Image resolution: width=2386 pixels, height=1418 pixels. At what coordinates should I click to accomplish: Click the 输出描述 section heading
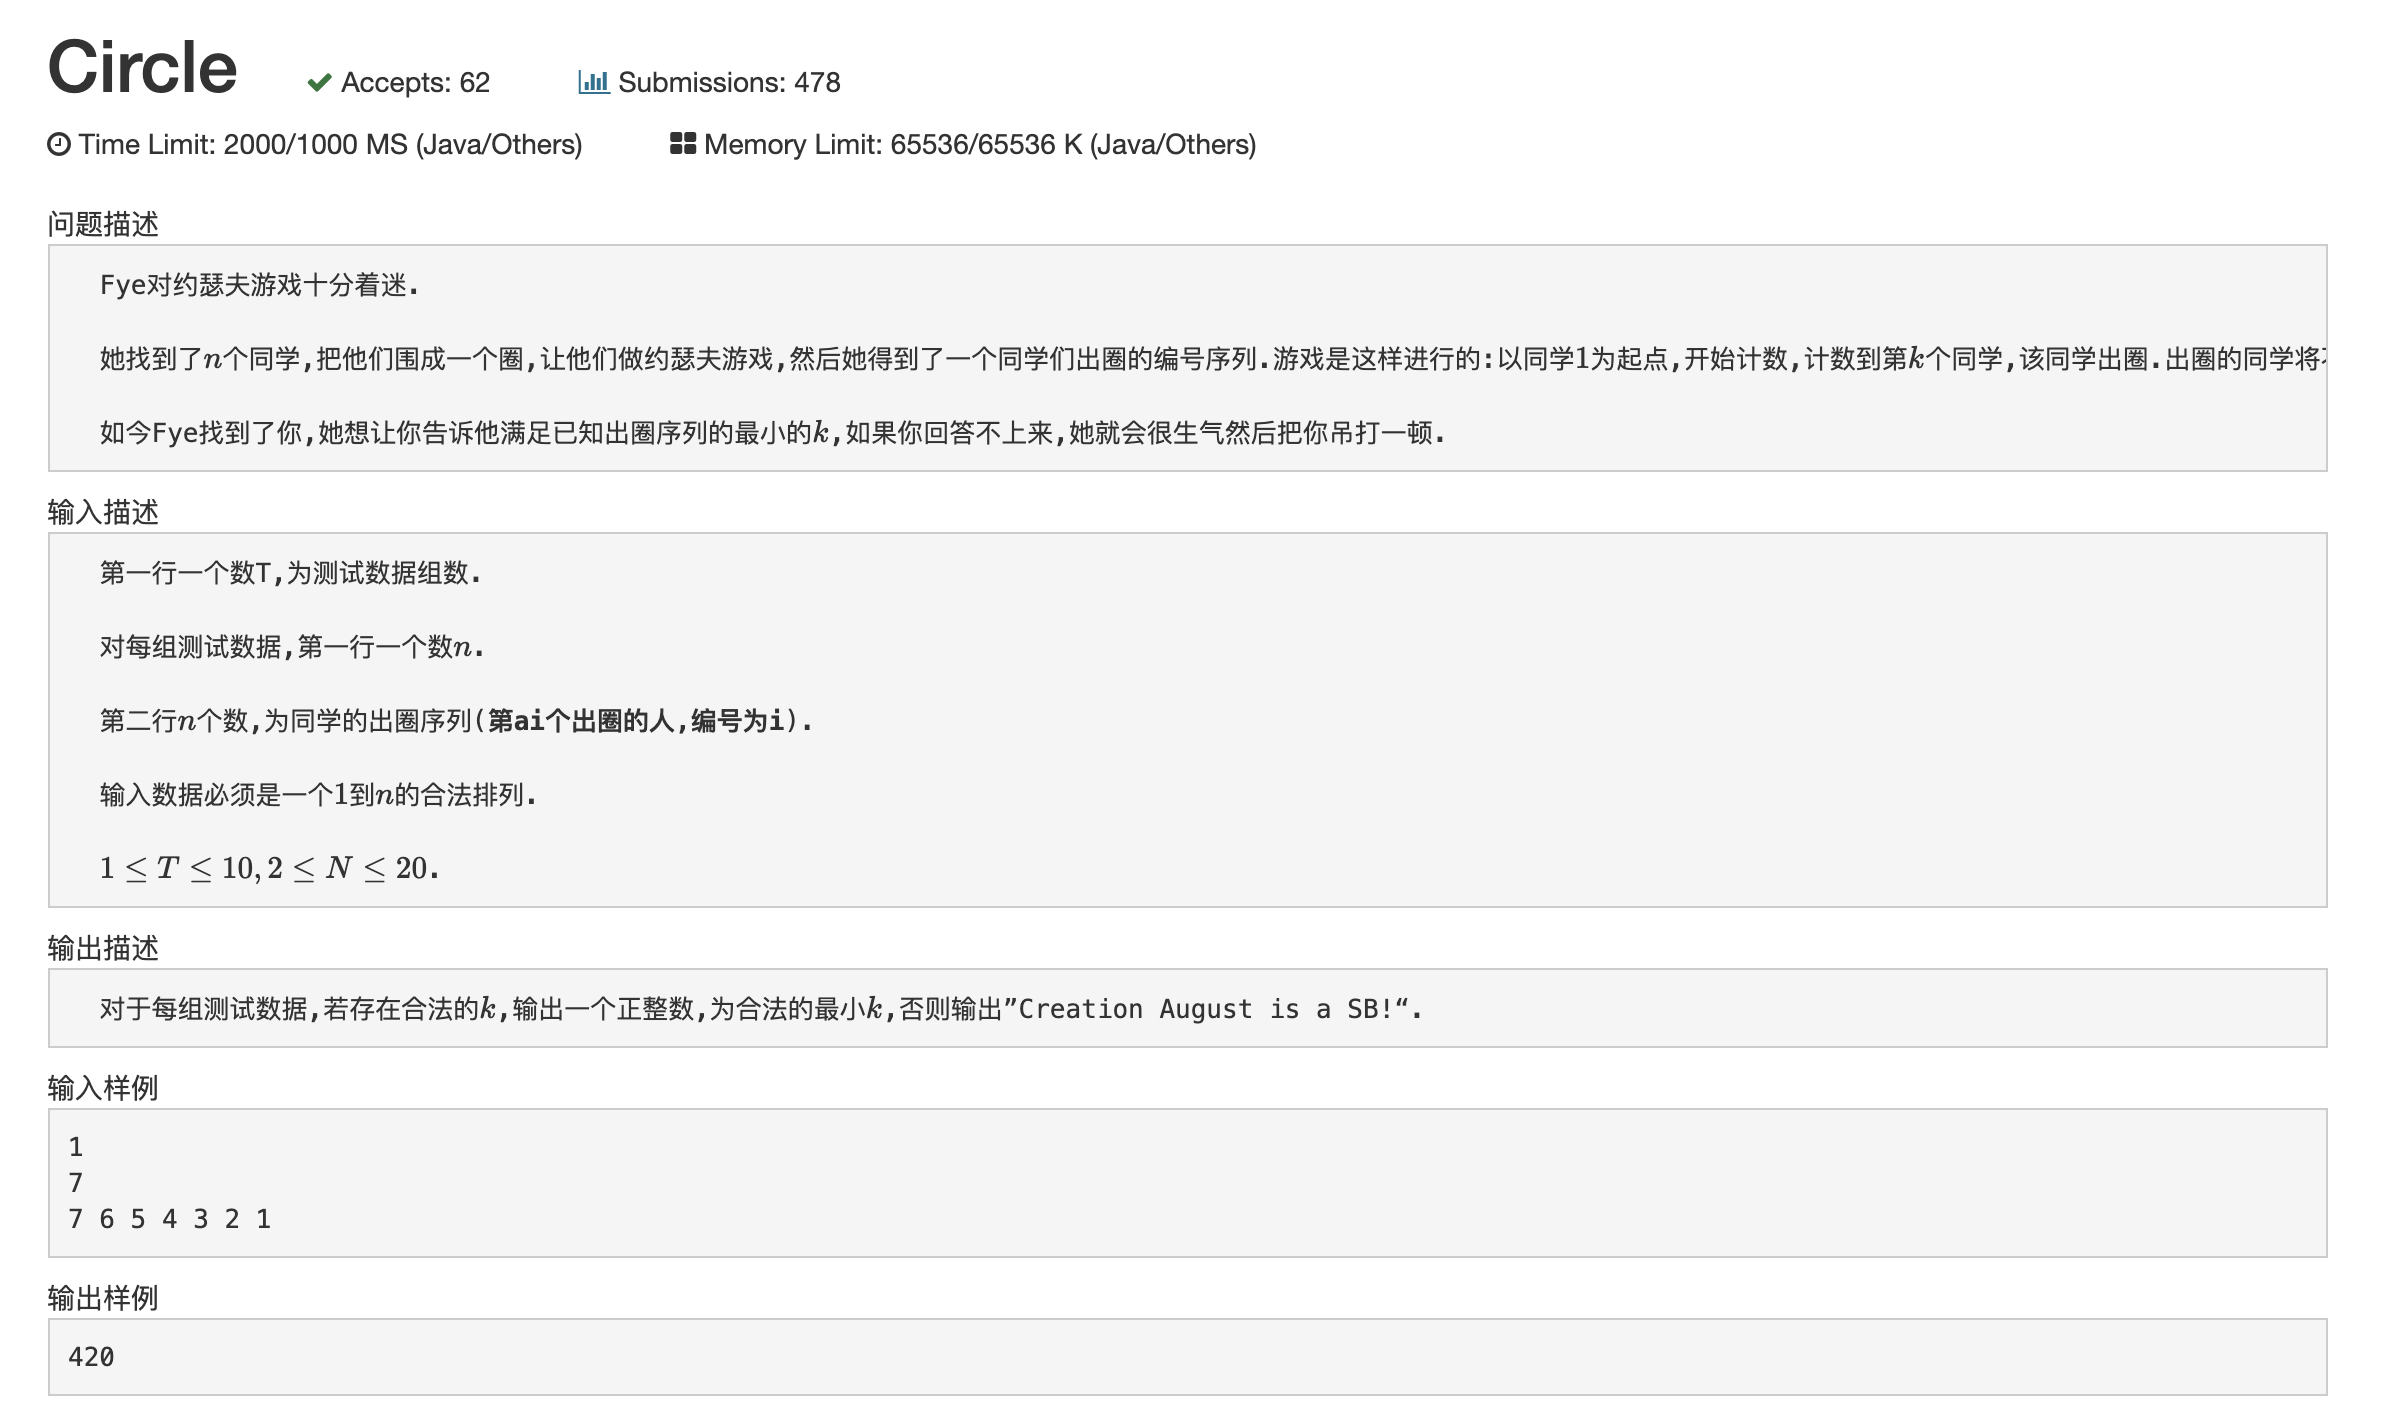pos(103,948)
